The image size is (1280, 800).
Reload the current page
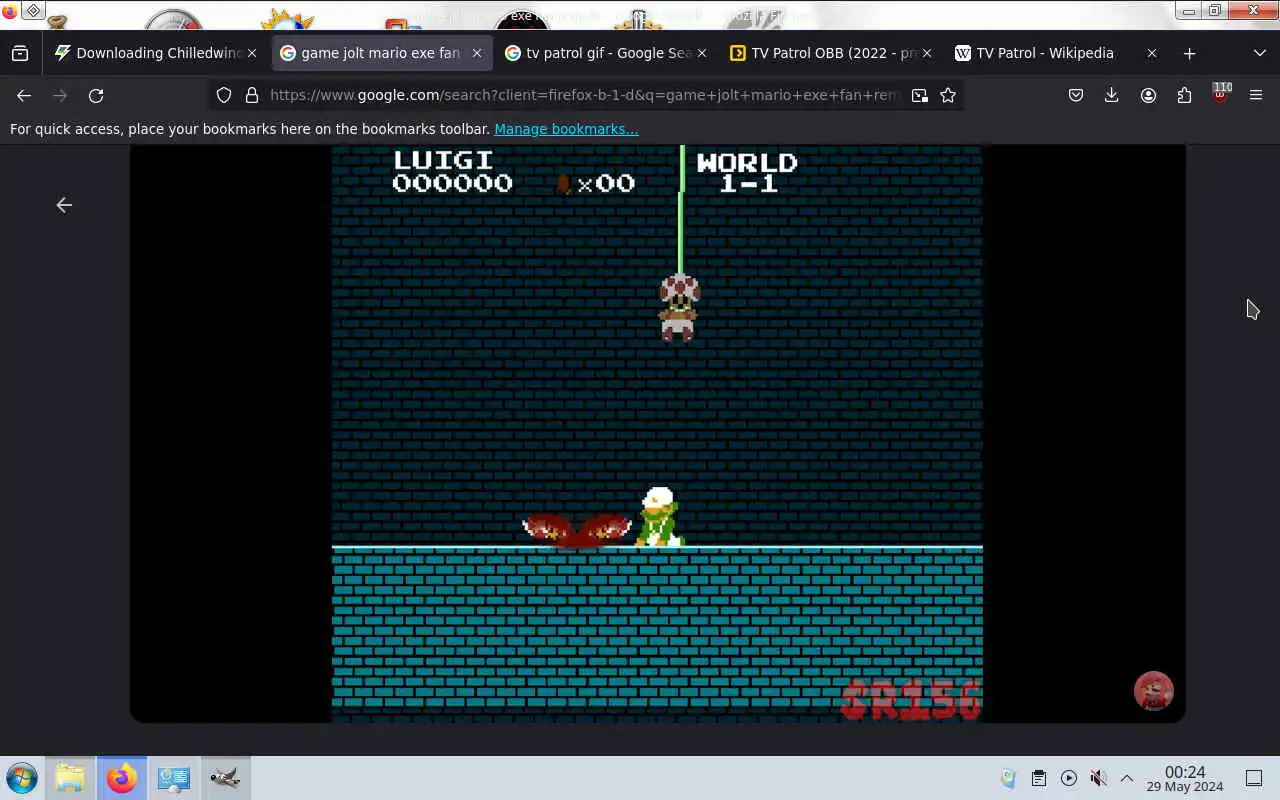pyautogui.click(x=96, y=95)
